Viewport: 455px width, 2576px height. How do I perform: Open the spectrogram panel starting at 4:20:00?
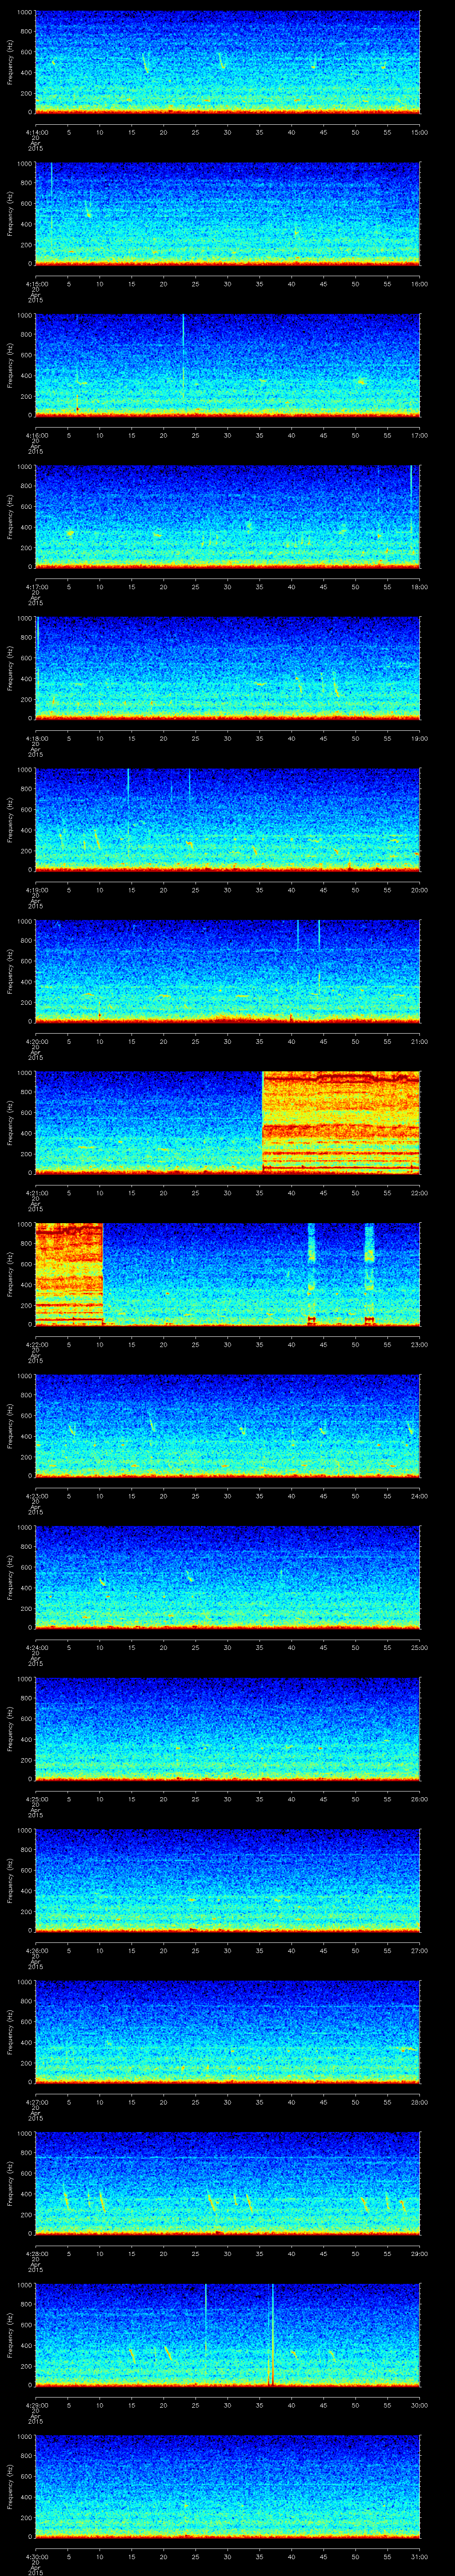tap(228, 971)
